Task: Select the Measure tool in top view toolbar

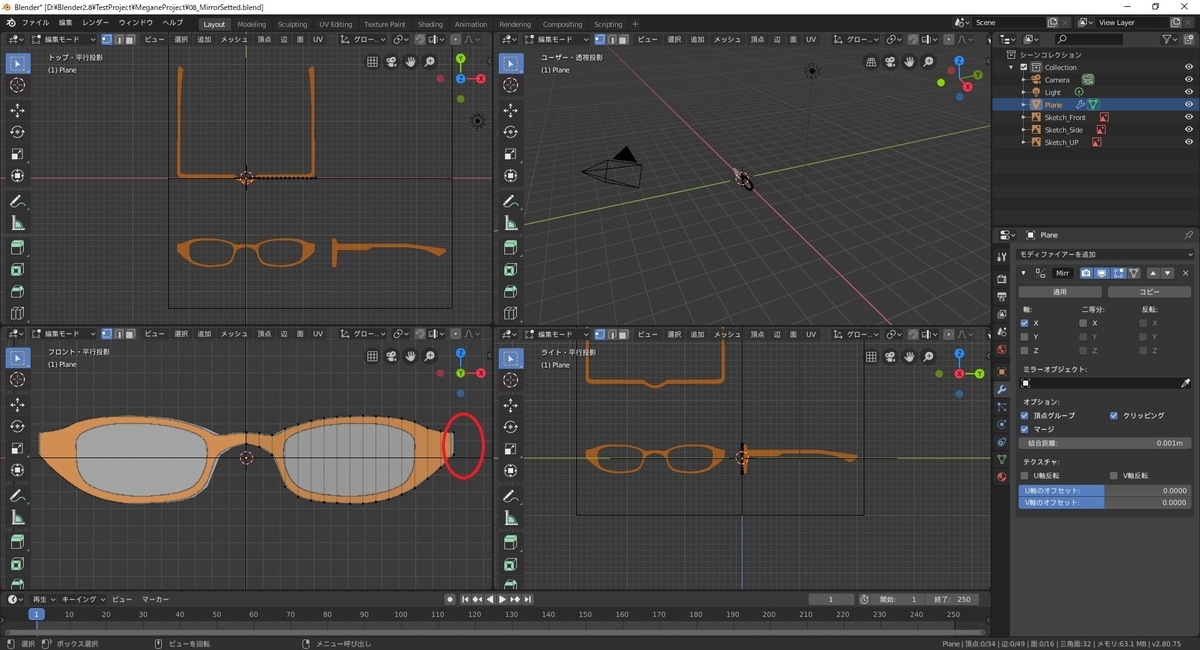Action: [x=18, y=223]
